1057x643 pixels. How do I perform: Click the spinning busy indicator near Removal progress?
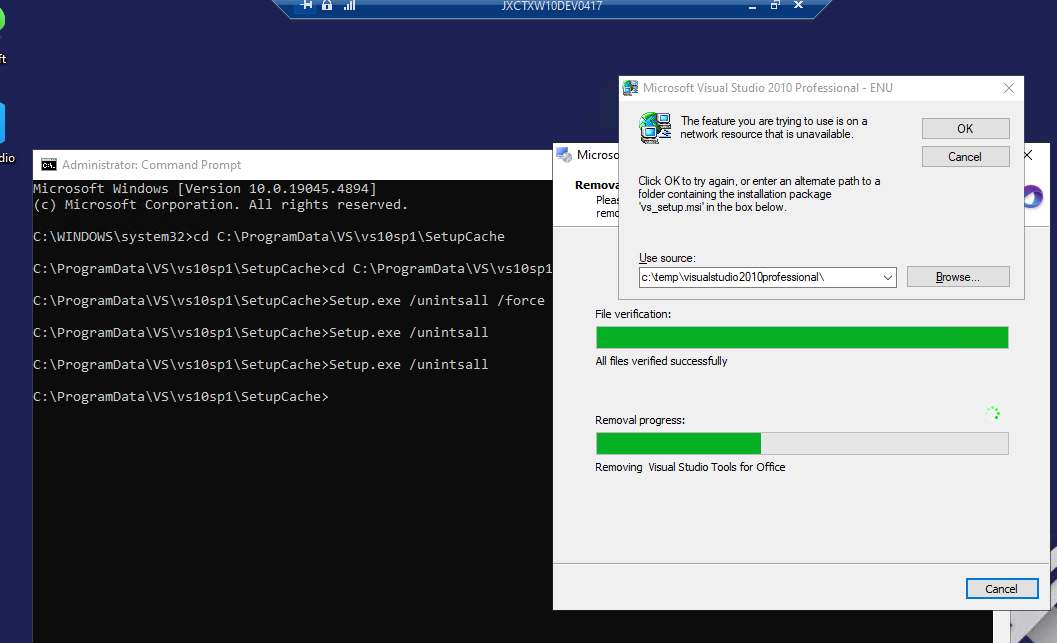coord(993,412)
